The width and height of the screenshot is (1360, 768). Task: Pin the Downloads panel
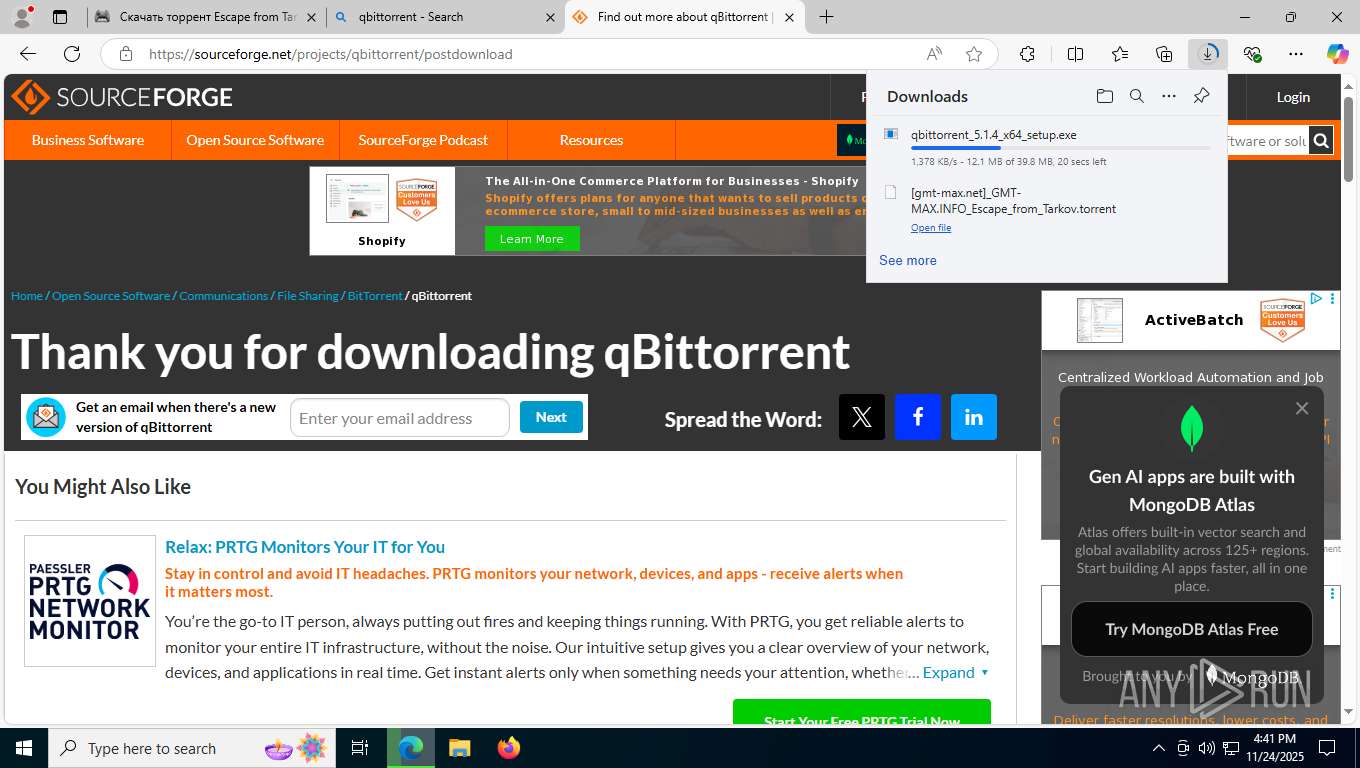[1202, 96]
